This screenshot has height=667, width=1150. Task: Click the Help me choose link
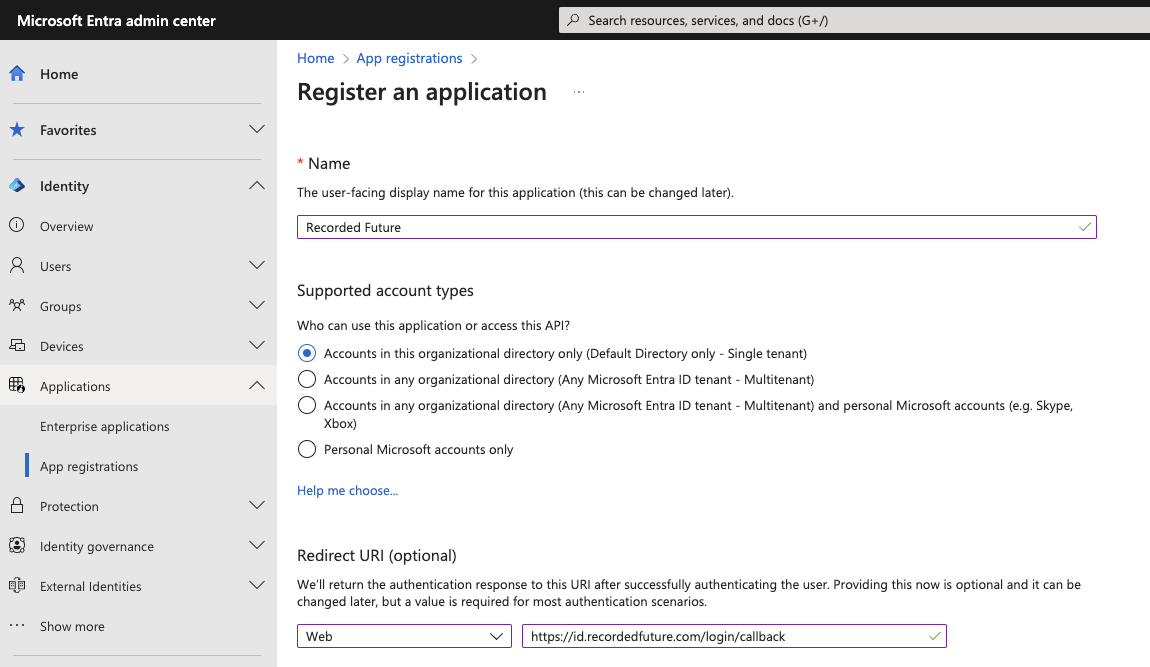coord(347,490)
